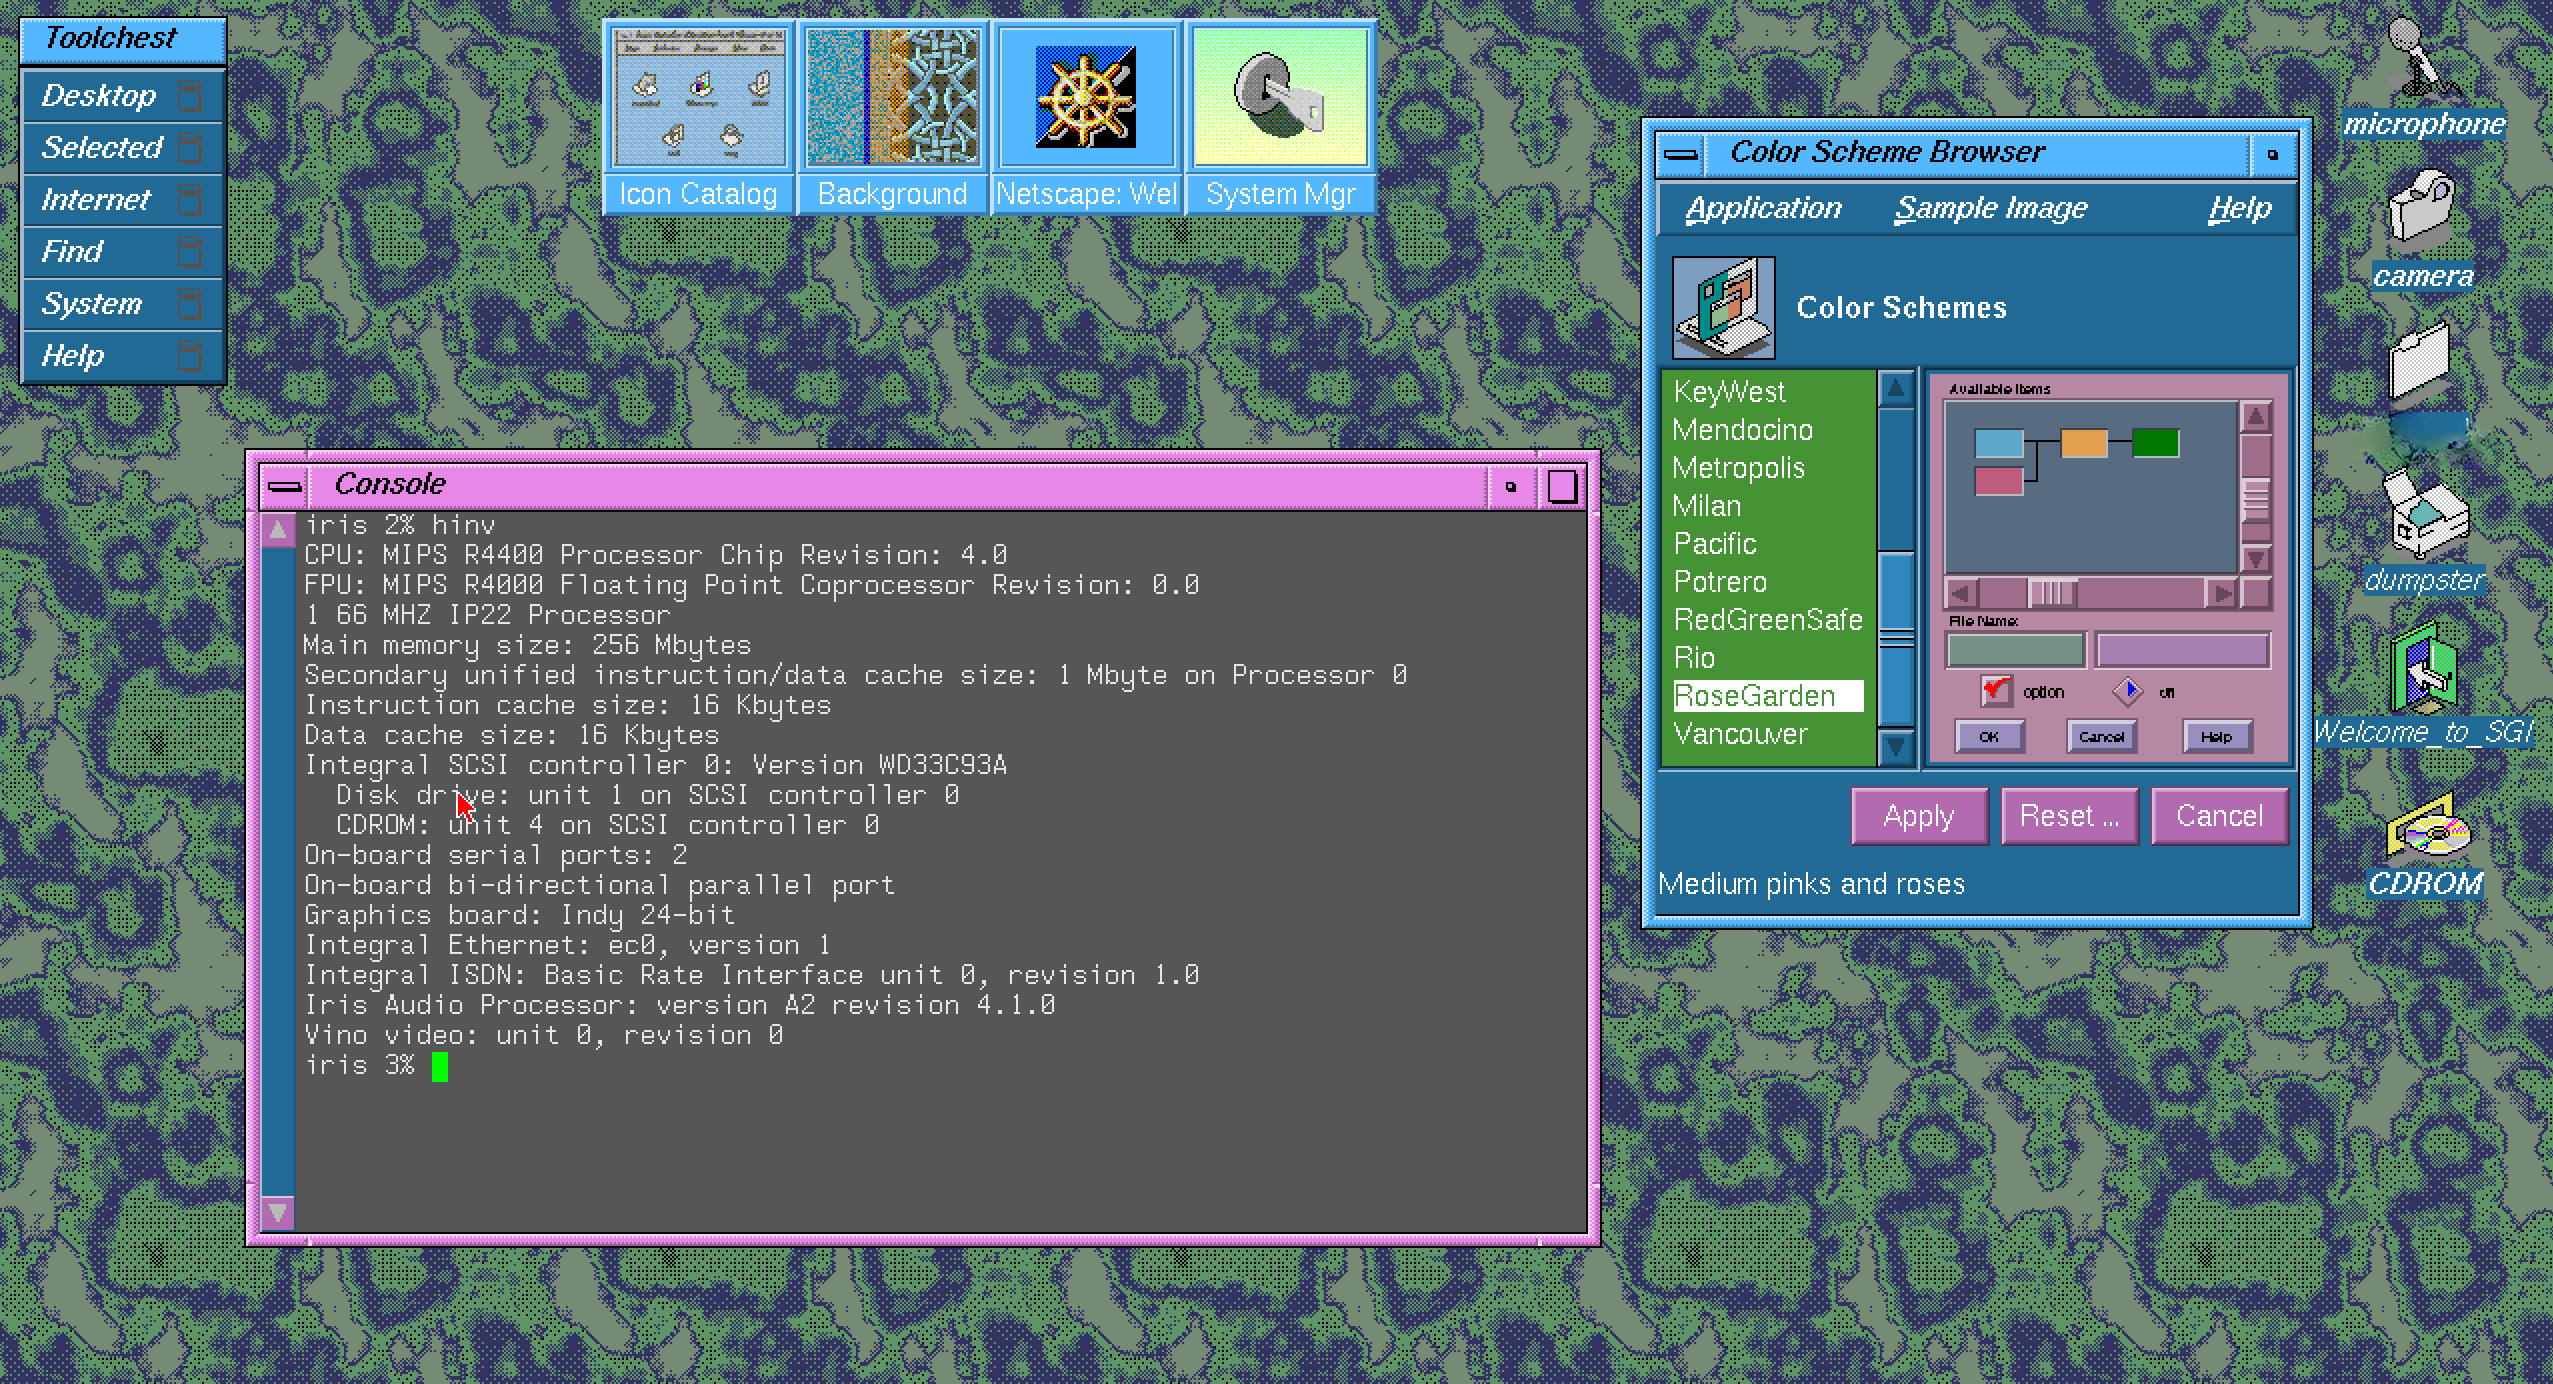Click the orange swatch in sample preview
This screenshot has width=2553, height=1384.
pyautogui.click(x=2084, y=443)
